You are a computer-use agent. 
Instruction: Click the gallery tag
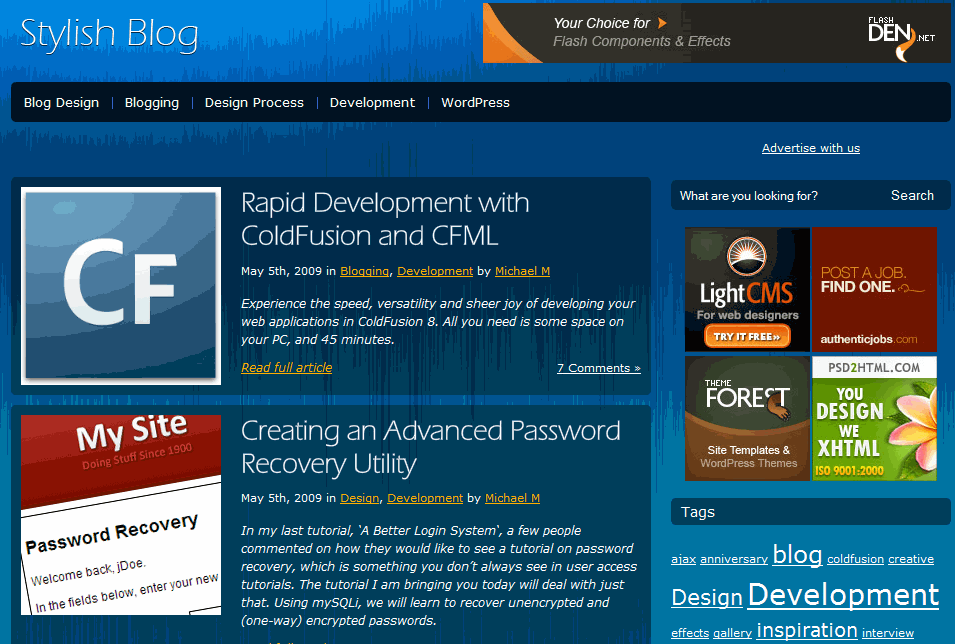pos(732,633)
